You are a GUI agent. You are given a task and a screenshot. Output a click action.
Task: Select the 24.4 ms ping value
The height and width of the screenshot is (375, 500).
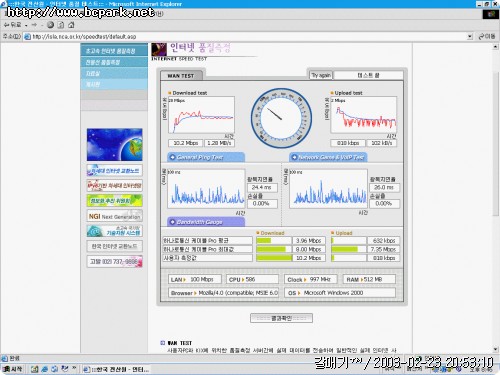click(262, 188)
